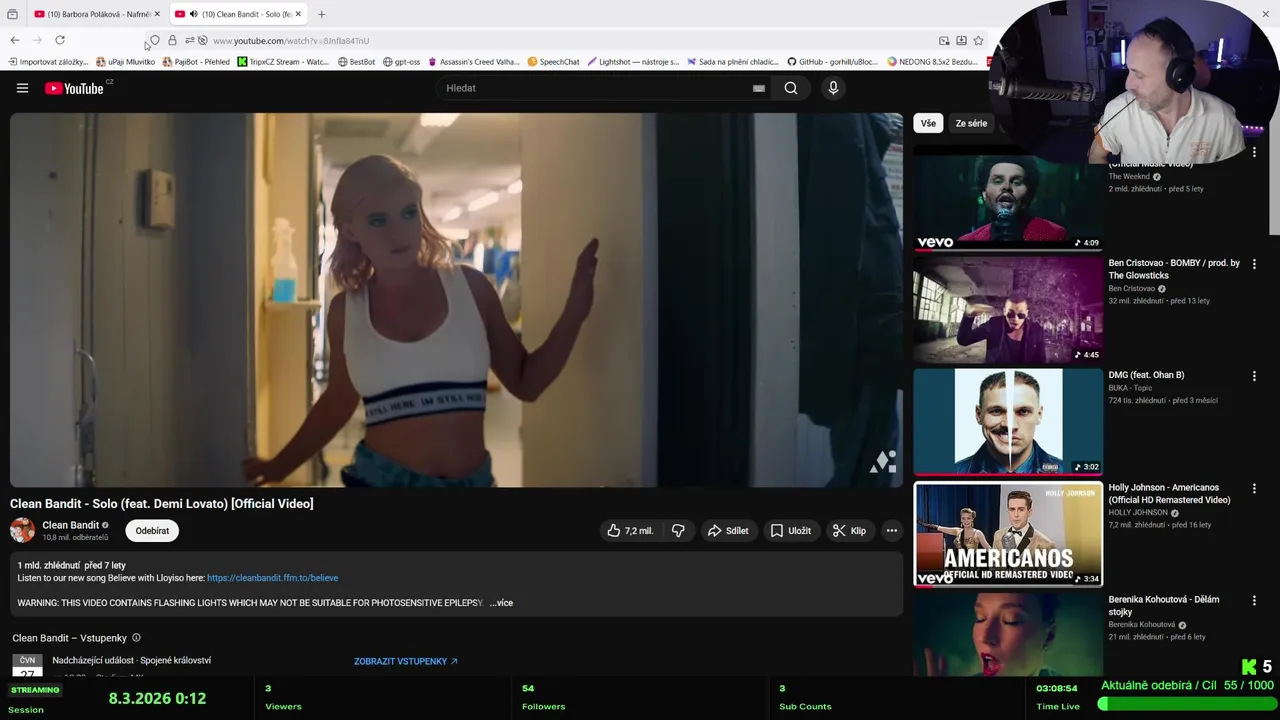The height and width of the screenshot is (720, 1280).
Task: Open the more actions menu beside Klip
Action: point(892,531)
